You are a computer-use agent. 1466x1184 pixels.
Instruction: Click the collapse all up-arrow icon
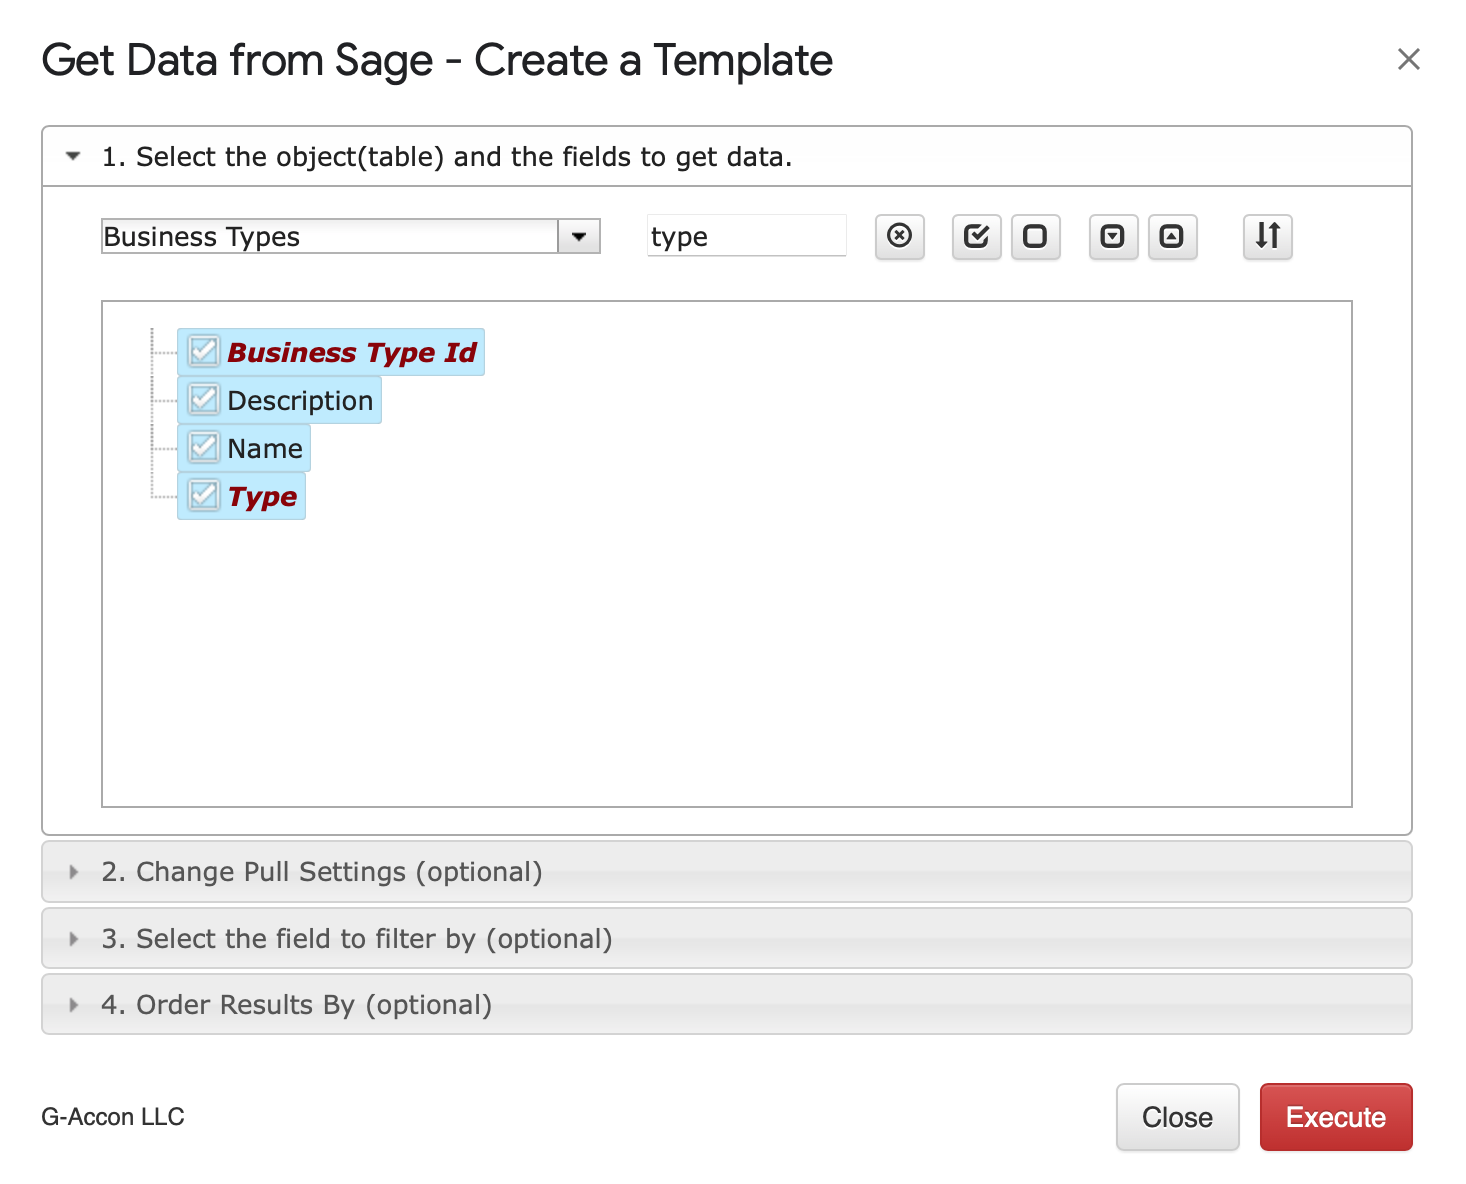pyautogui.click(x=1171, y=237)
